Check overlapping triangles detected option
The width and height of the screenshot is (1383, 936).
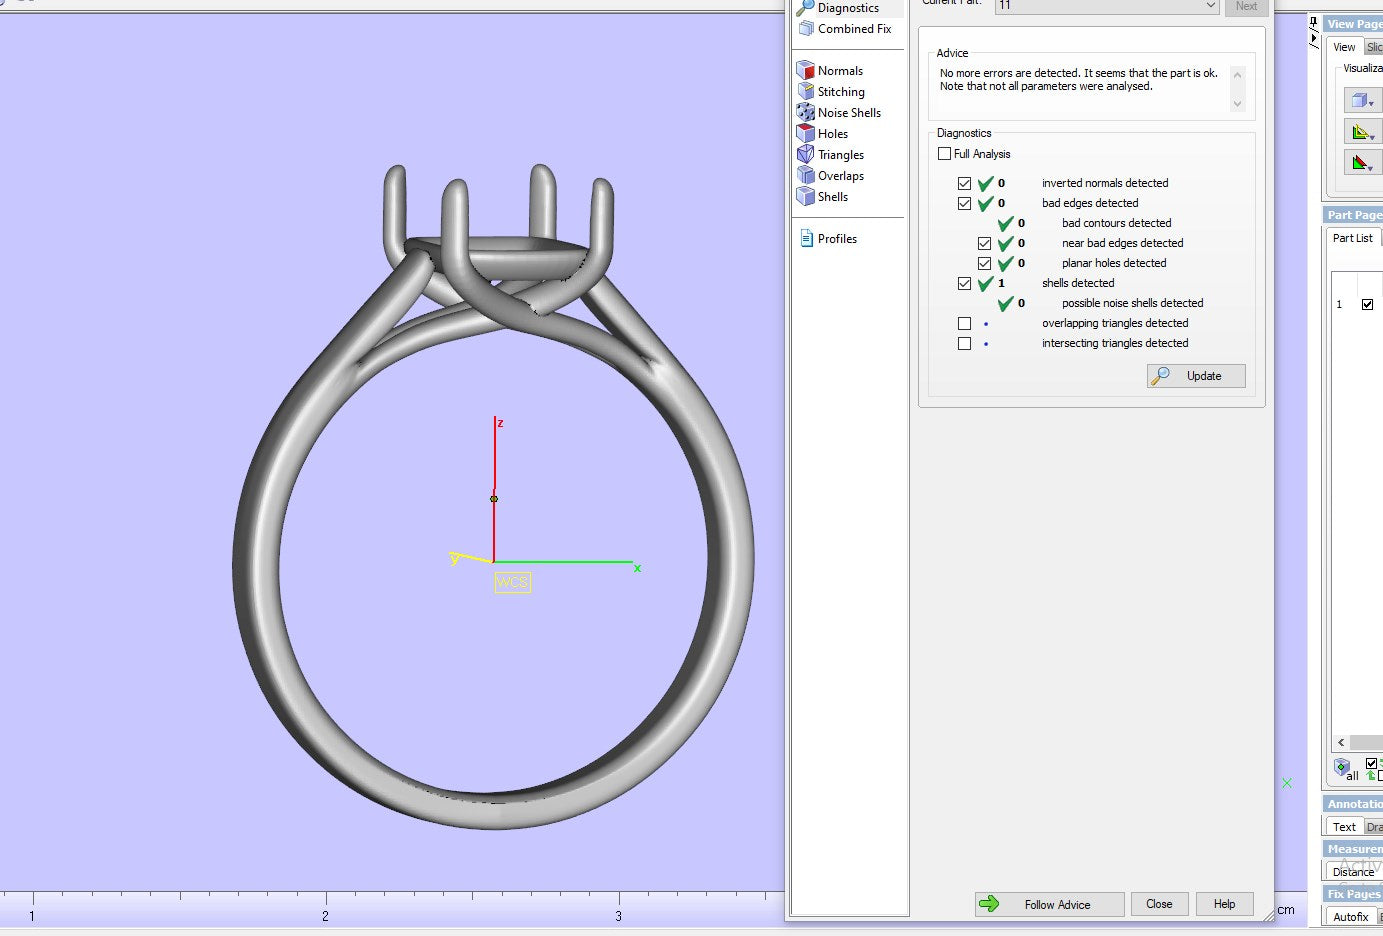[x=964, y=323]
